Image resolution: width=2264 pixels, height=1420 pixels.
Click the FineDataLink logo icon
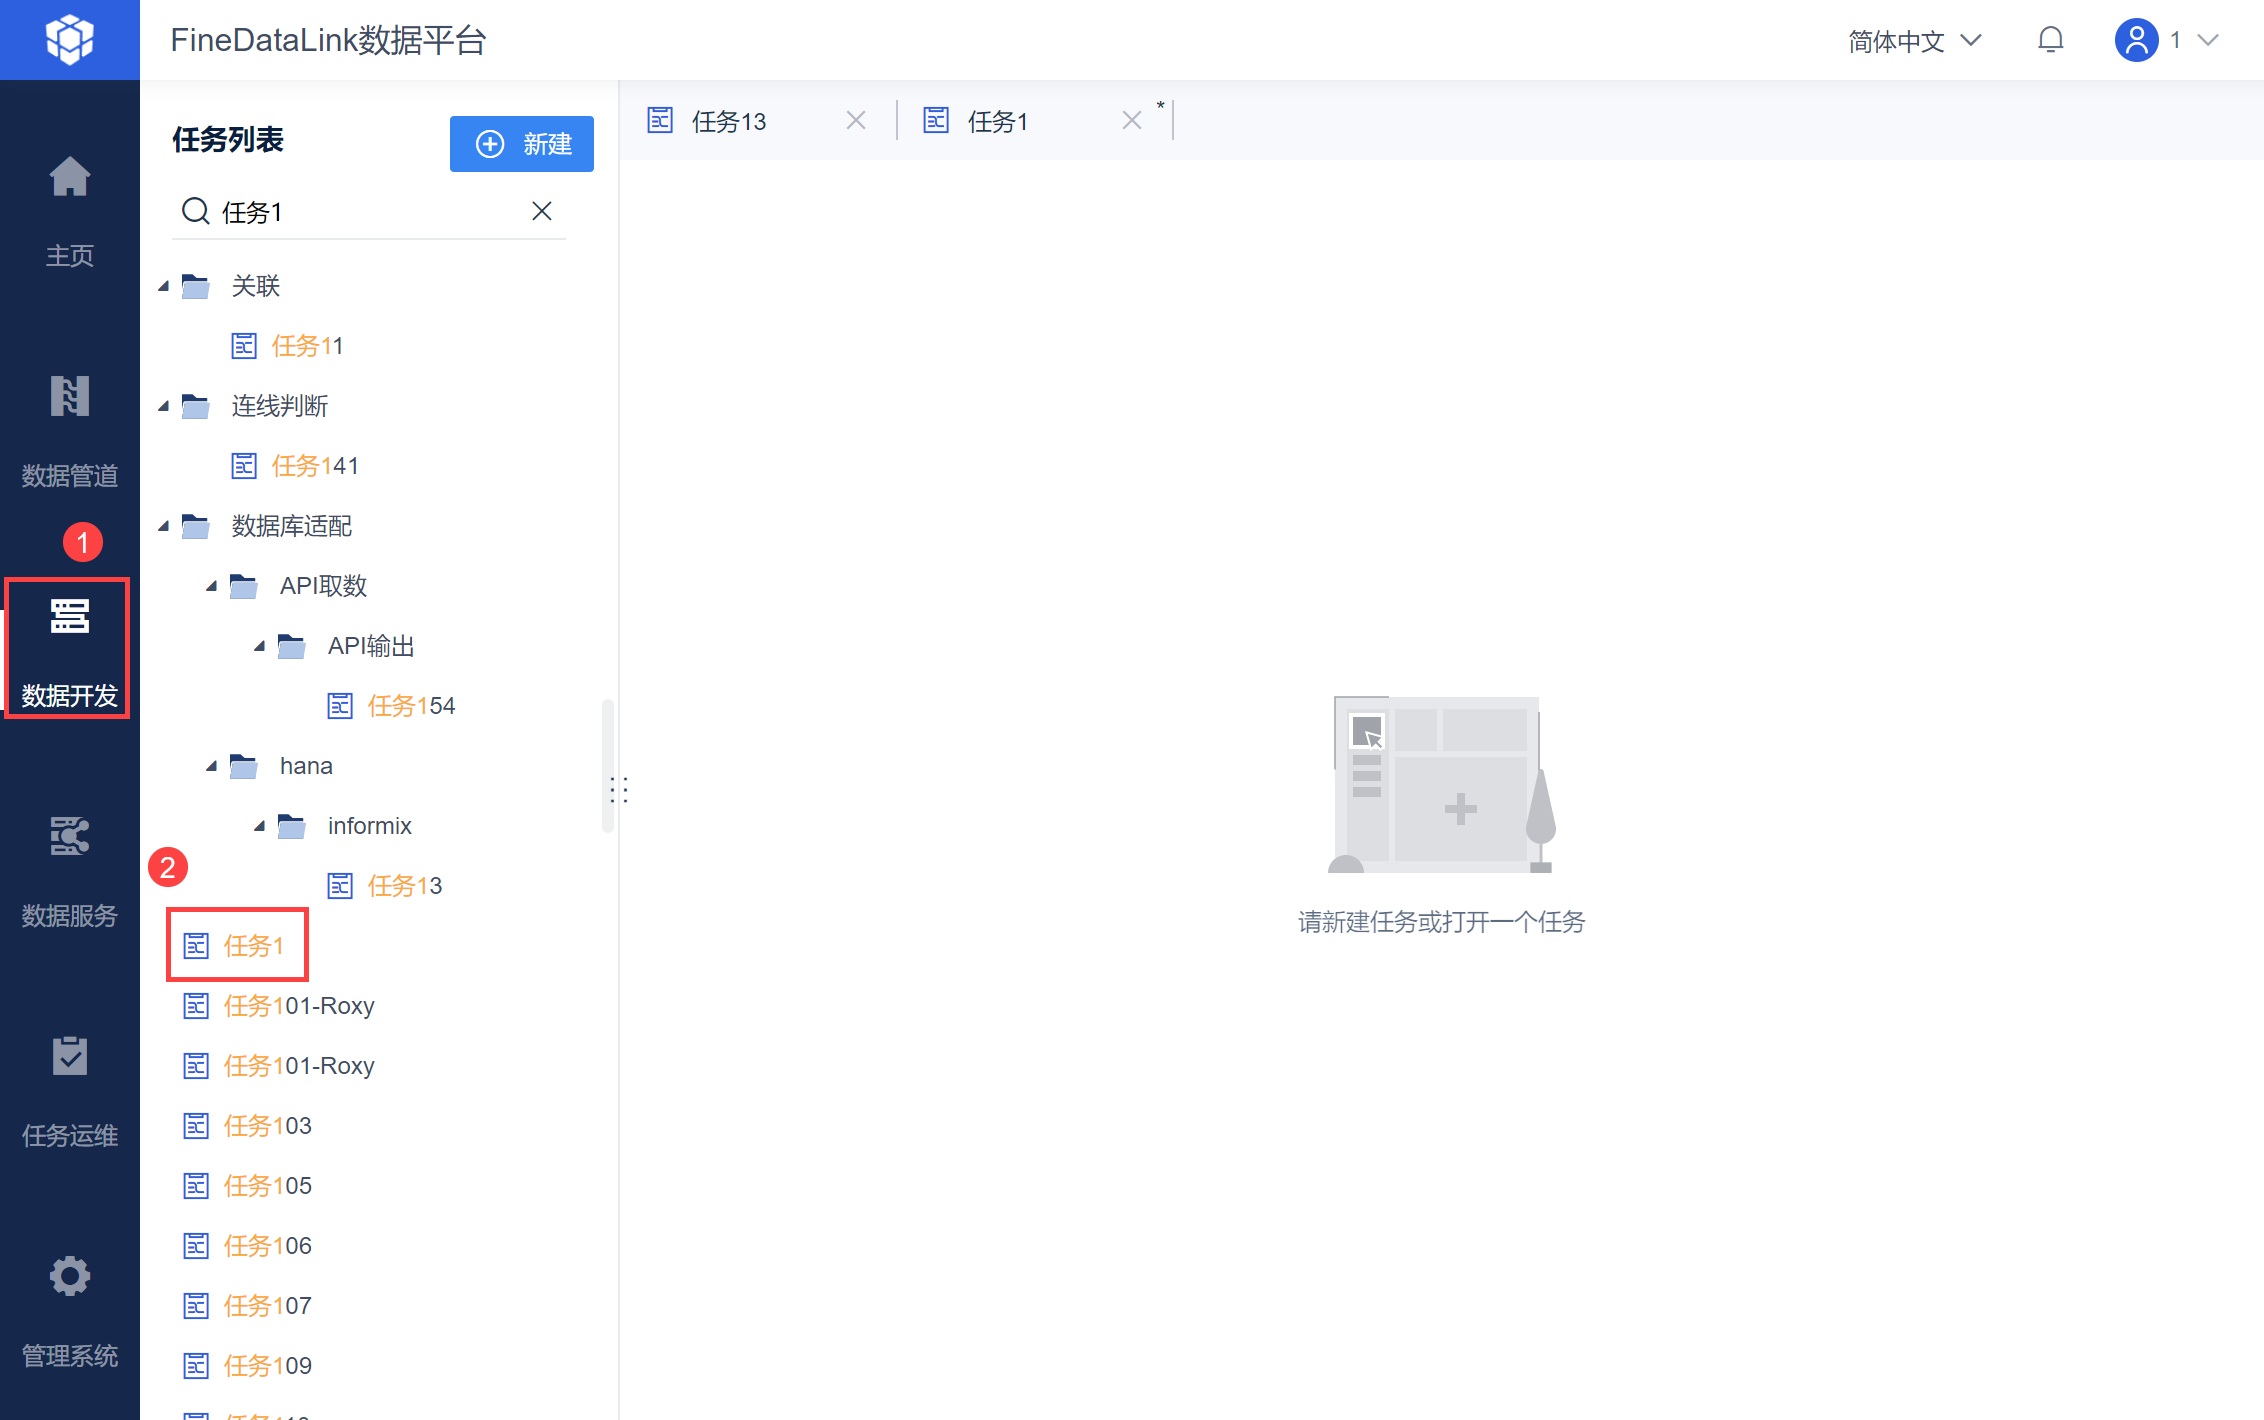click(69, 40)
